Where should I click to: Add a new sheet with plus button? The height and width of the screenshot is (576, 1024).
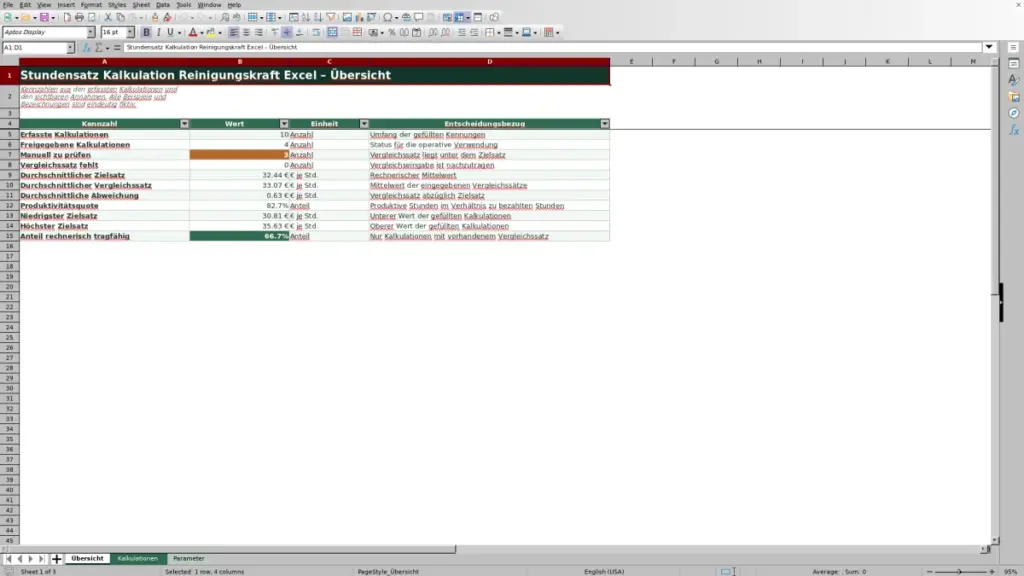tap(56, 558)
